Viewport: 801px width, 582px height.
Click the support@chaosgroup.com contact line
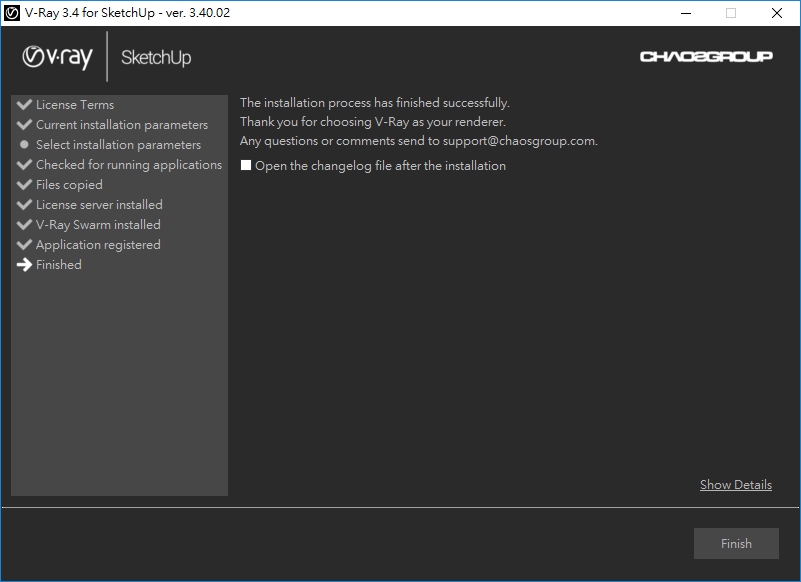click(418, 141)
